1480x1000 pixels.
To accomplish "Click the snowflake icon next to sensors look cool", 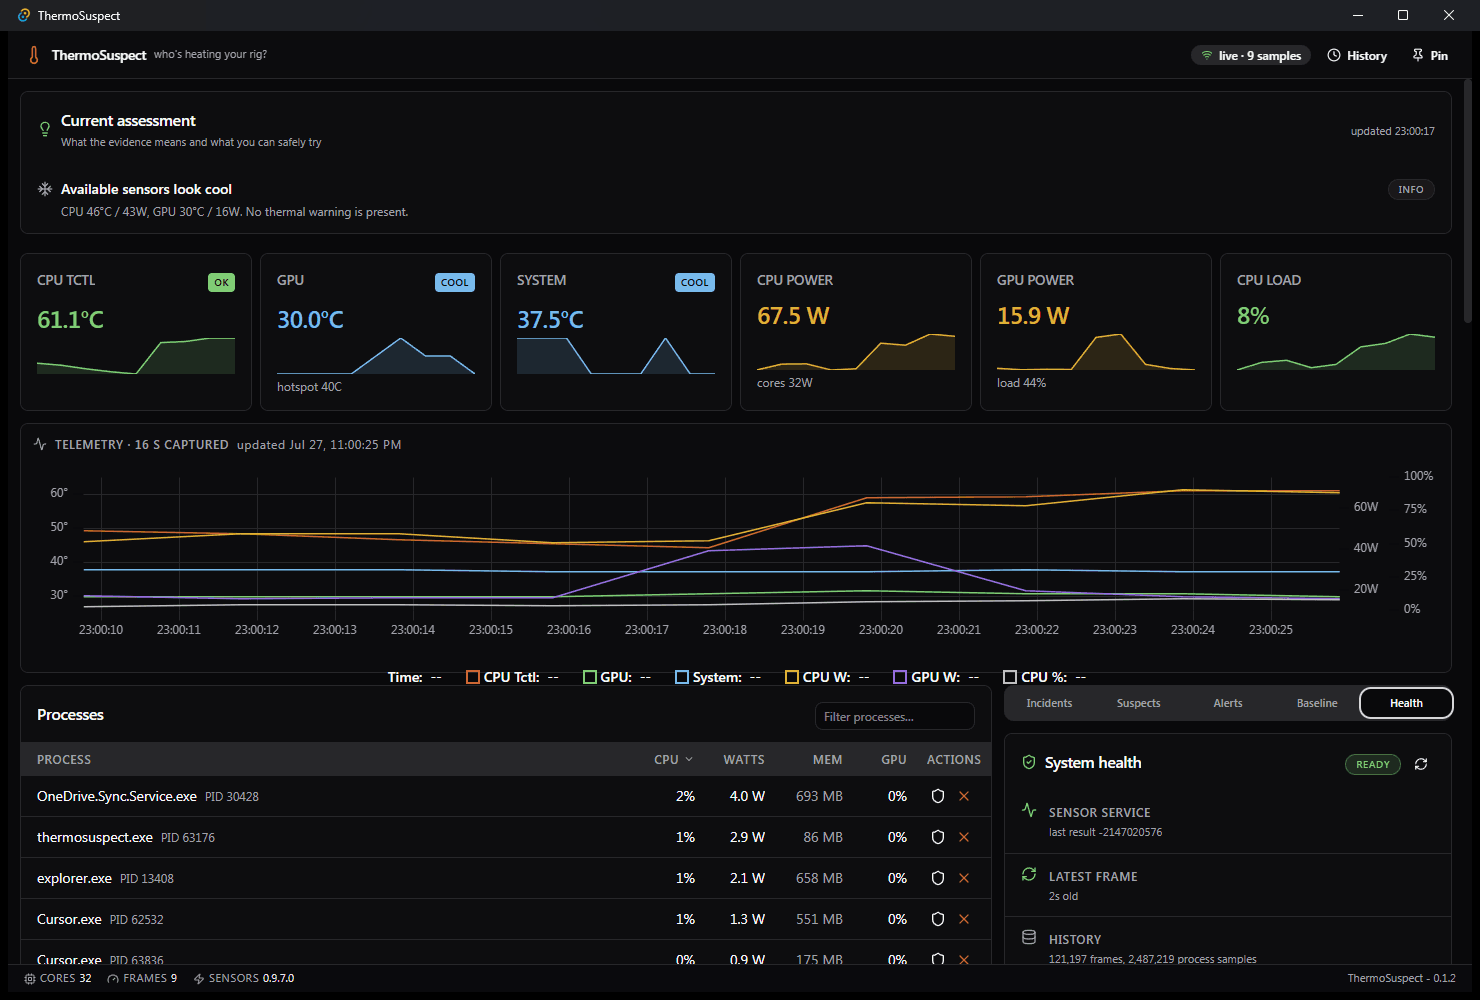I will (x=45, y=189).
